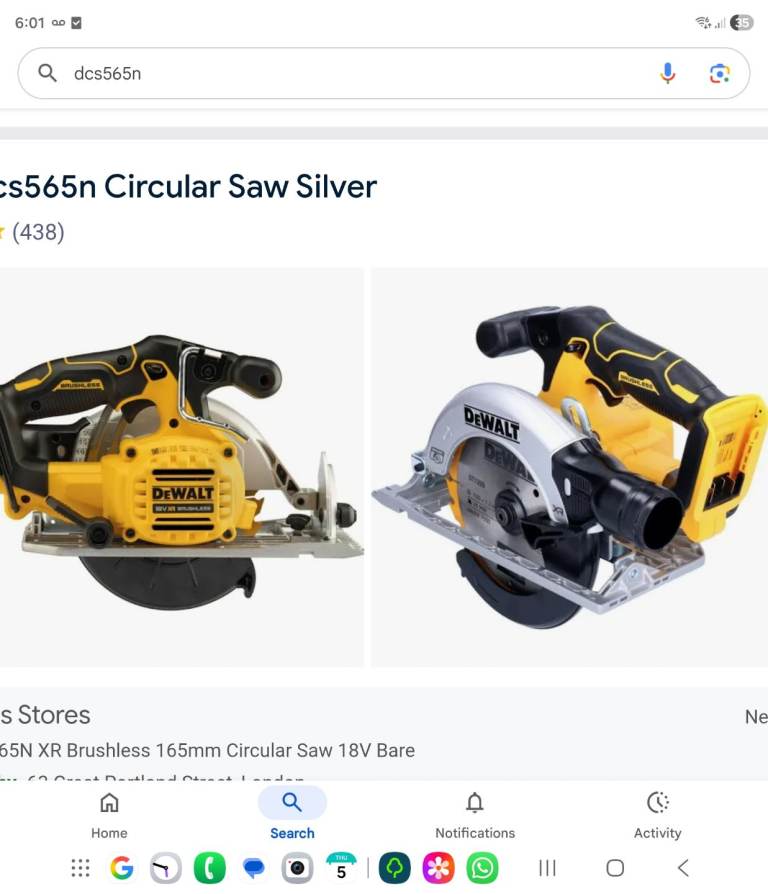The image size is (768, 894).
Task: Select the Search tab
Action: point(292,815)
